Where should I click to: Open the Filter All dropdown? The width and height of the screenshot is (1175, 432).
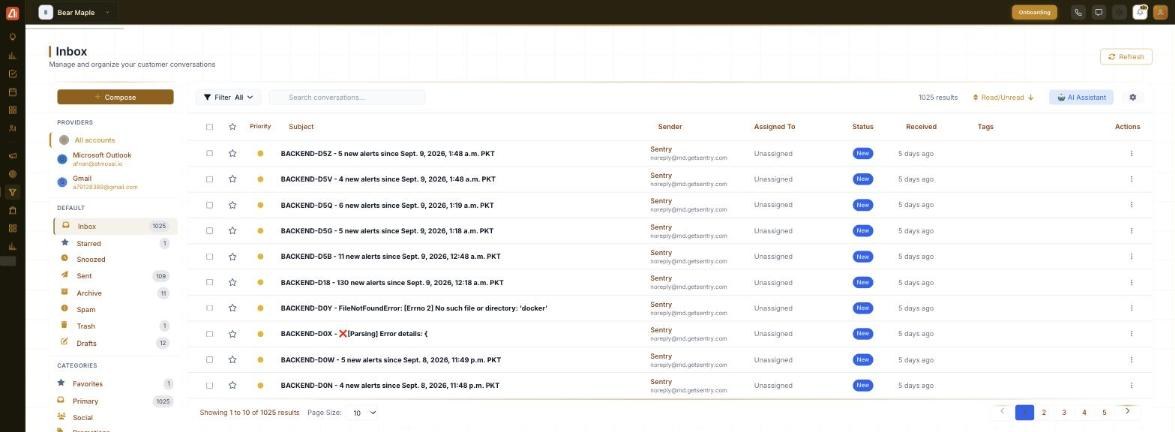tap(229, 98)
